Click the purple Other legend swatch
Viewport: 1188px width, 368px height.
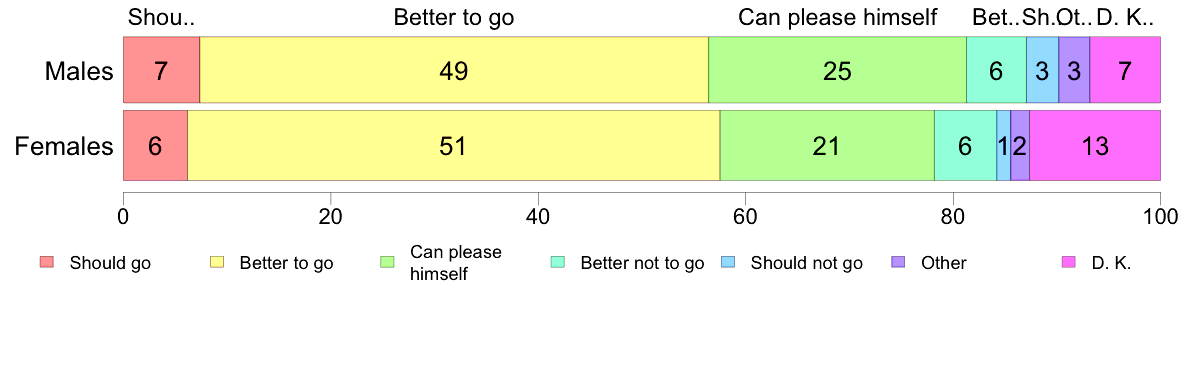pos(898,263)
